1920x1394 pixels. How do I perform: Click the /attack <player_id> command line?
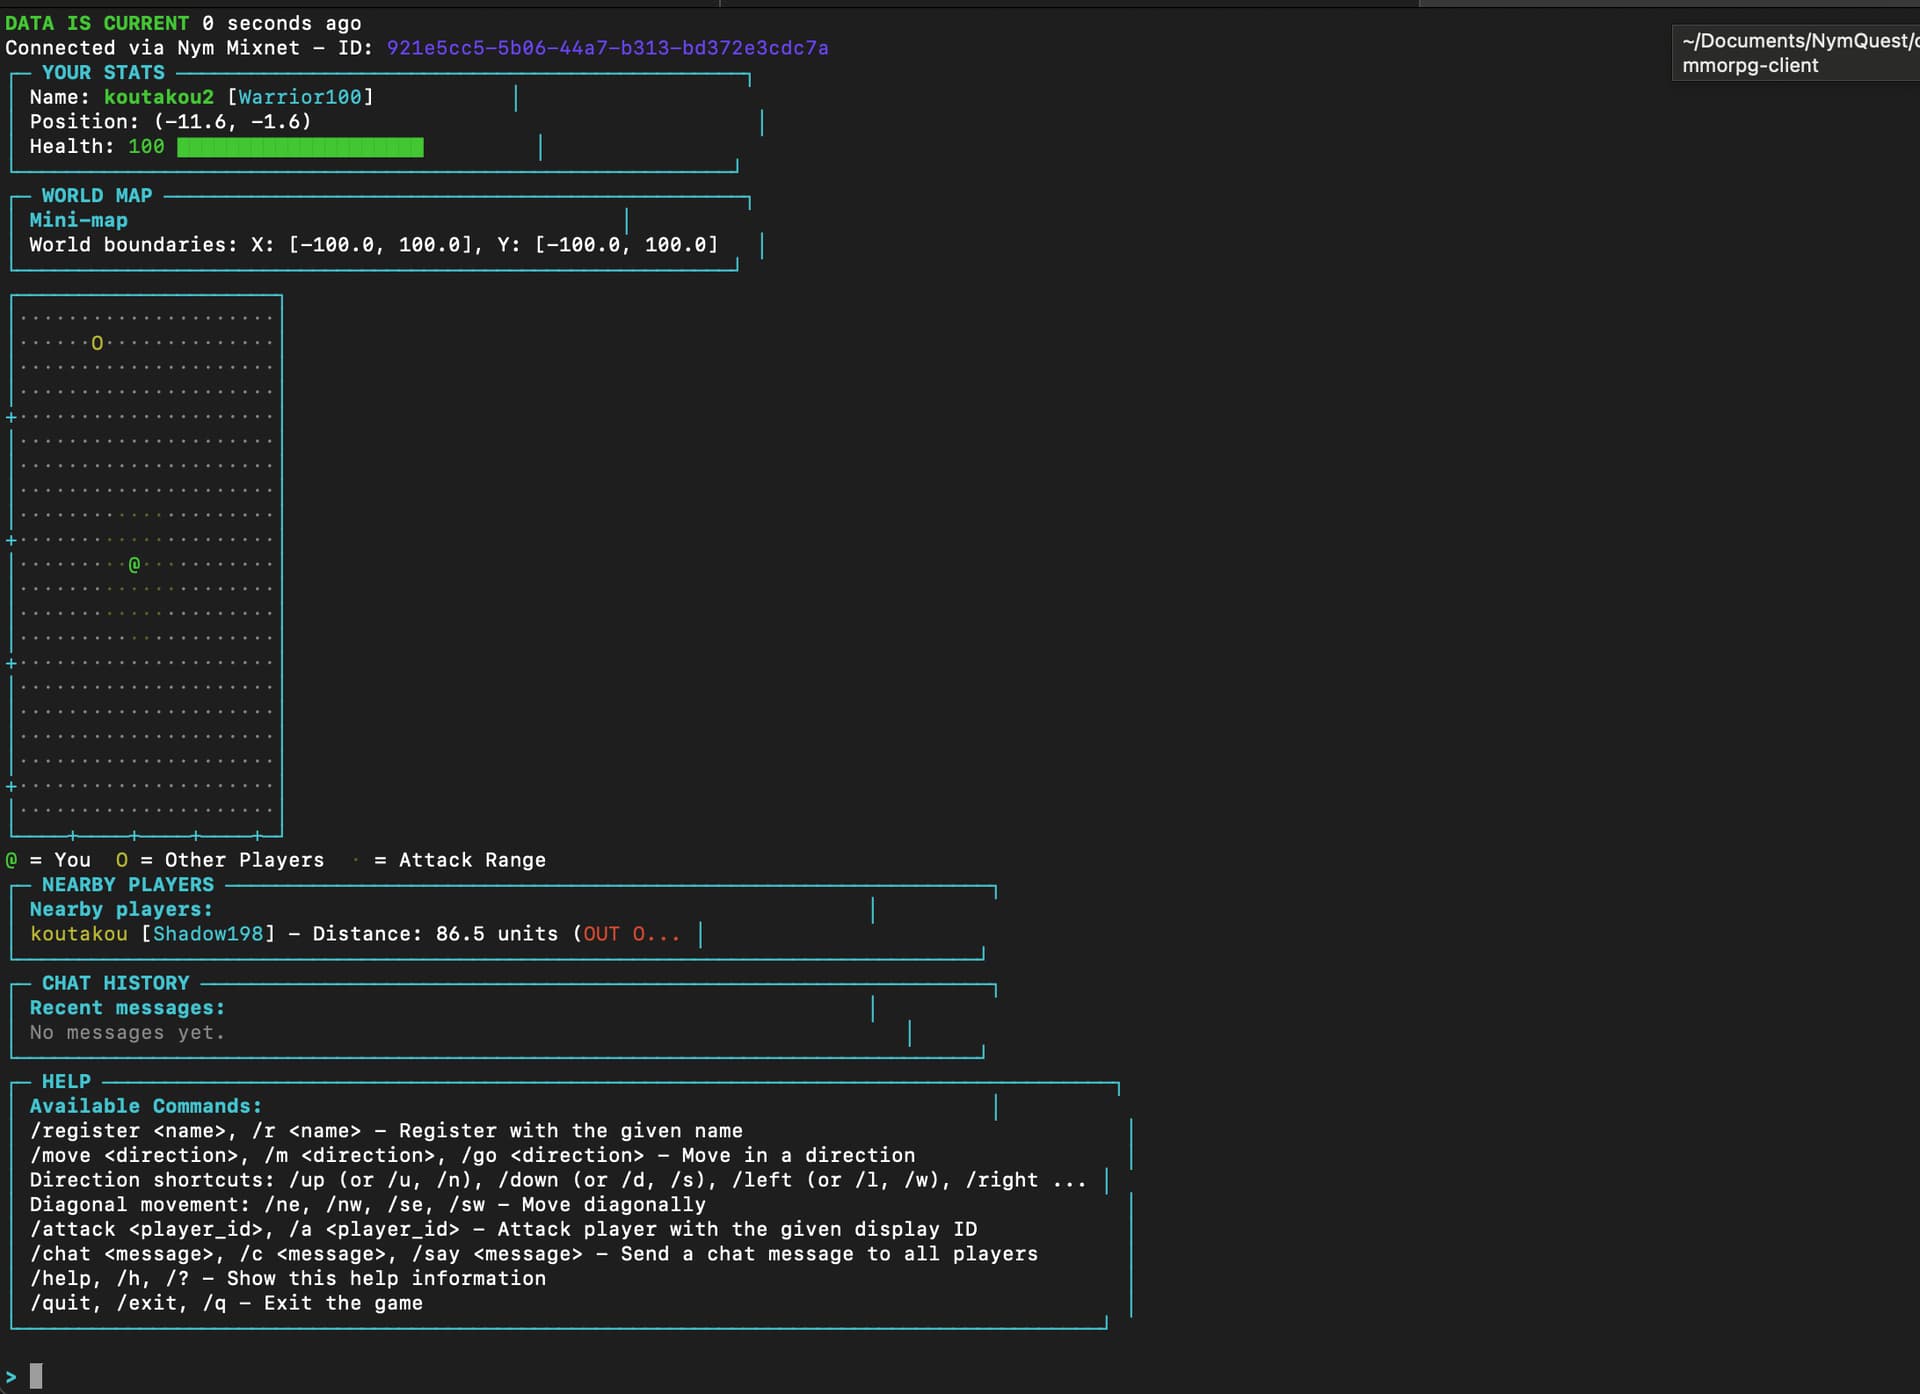(503, 1229)
